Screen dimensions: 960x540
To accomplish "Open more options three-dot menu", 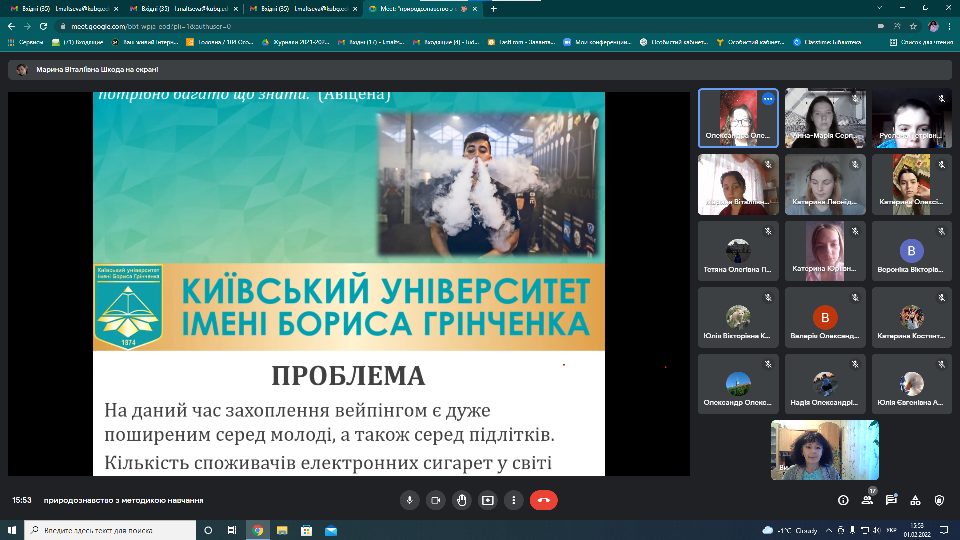I will click(515, 500).
